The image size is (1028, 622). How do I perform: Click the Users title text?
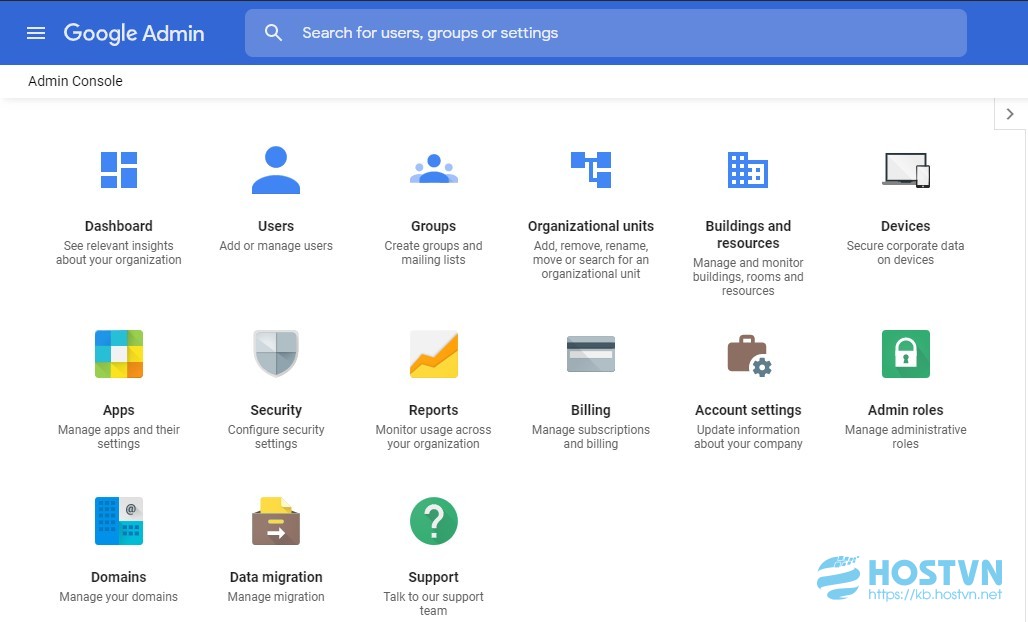[276, 226]
